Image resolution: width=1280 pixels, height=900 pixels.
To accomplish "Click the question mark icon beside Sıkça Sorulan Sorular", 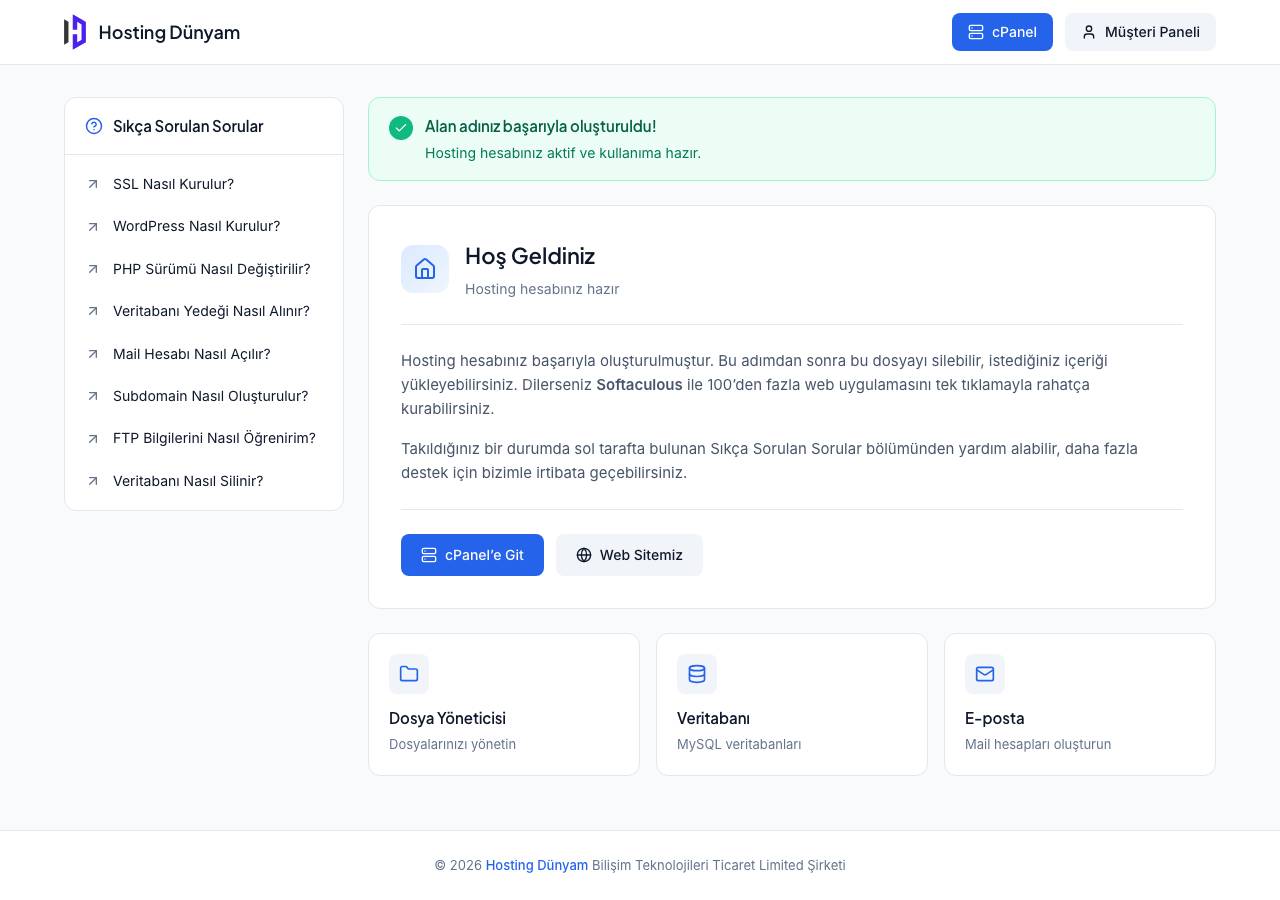I will pyautogui.click(x=94, y=126).
